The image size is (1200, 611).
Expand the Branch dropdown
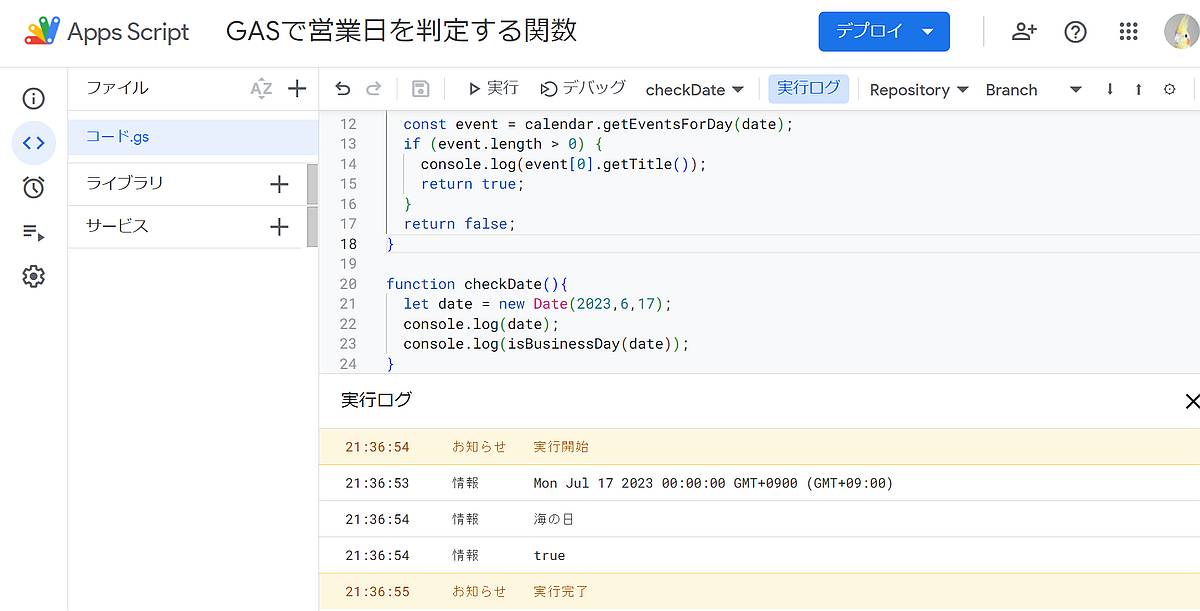coord(1075,89)
